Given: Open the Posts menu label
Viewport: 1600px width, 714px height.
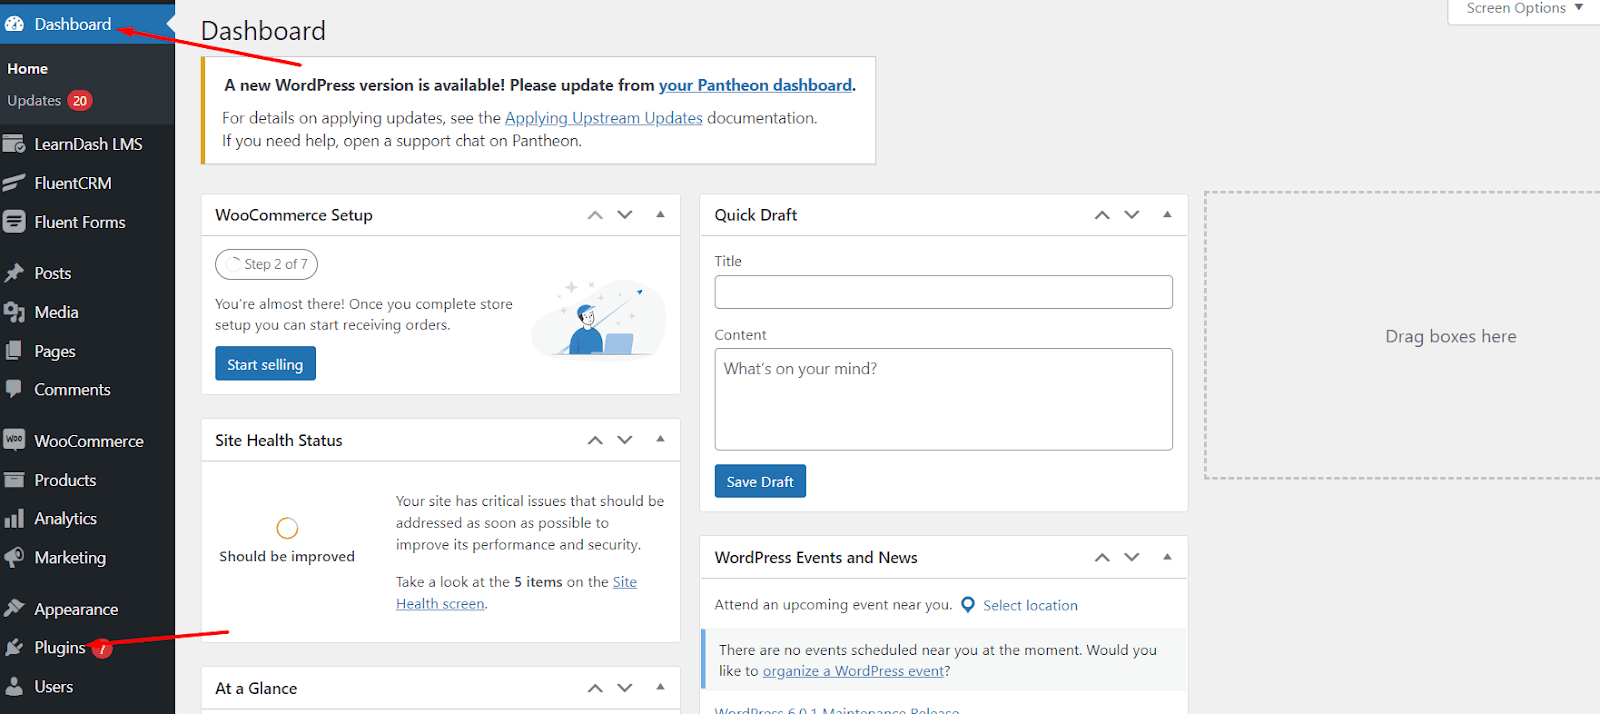Looking at the screenshot, I should pyautogui.click(x=53, y=273).
